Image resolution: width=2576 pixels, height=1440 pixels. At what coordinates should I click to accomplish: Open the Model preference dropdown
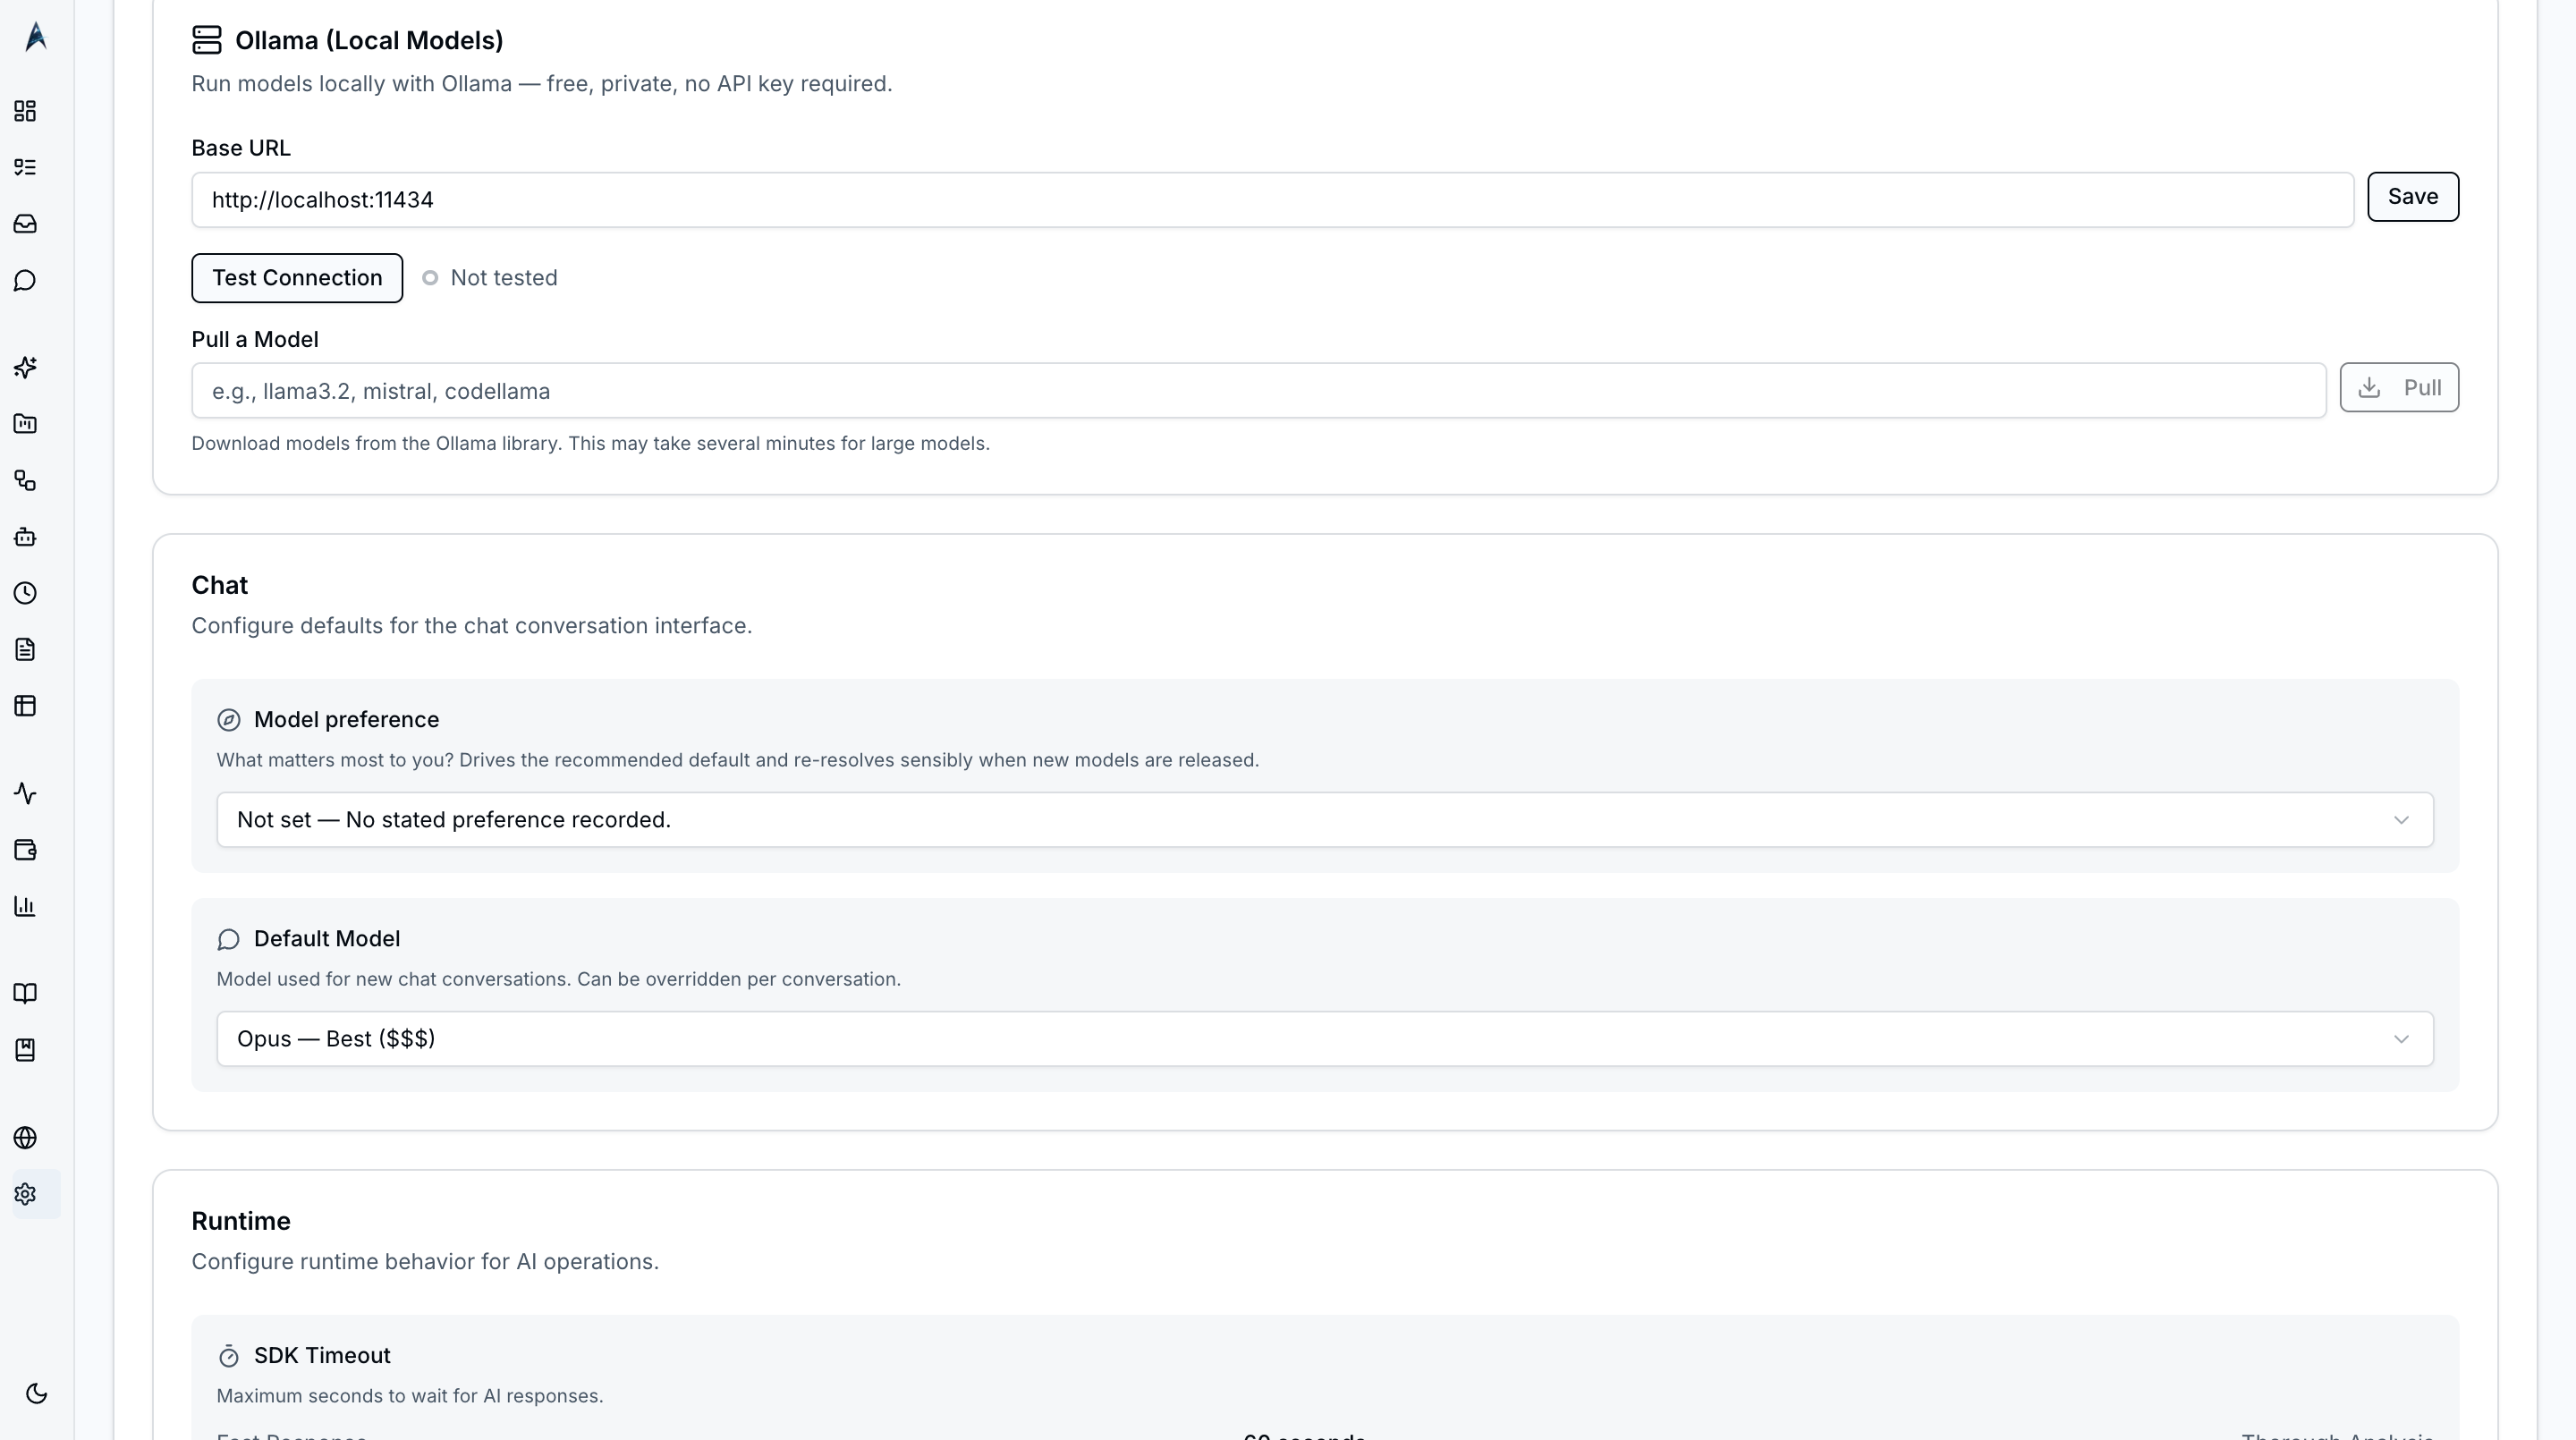(1325, 820)
